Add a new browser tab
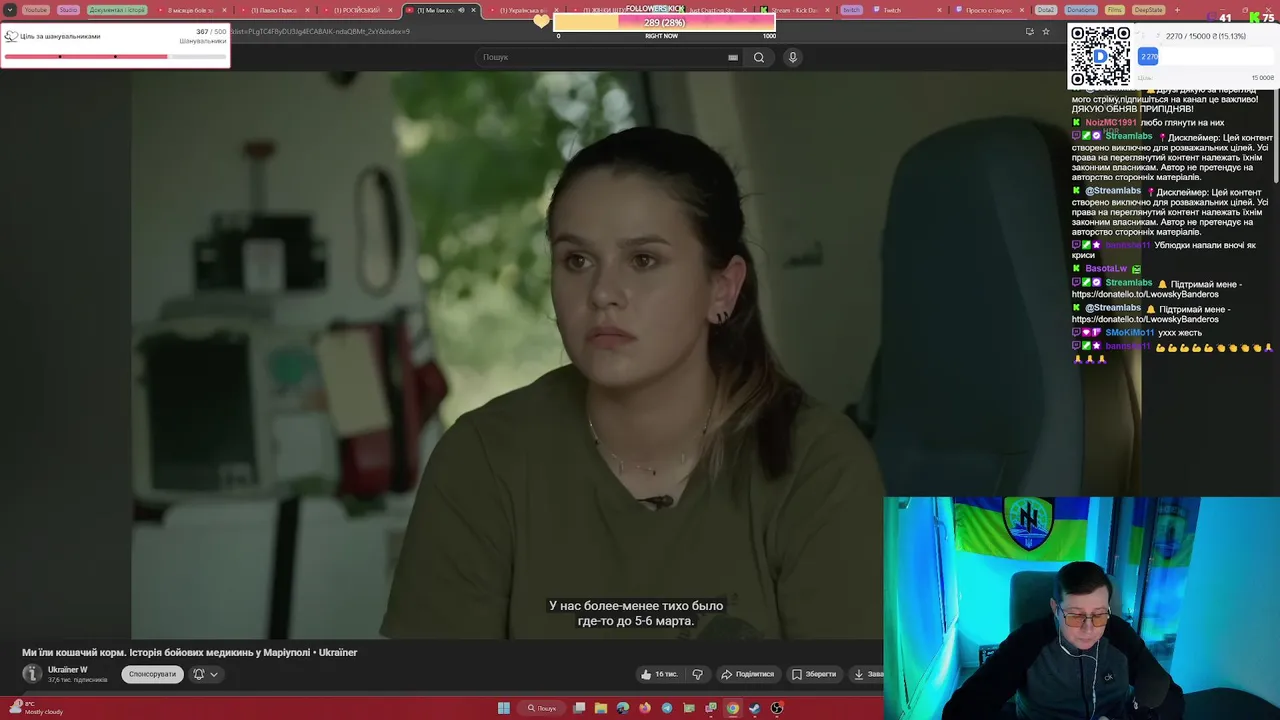Viewport: 1280px width, 720px height. [x=1177, y=10]
